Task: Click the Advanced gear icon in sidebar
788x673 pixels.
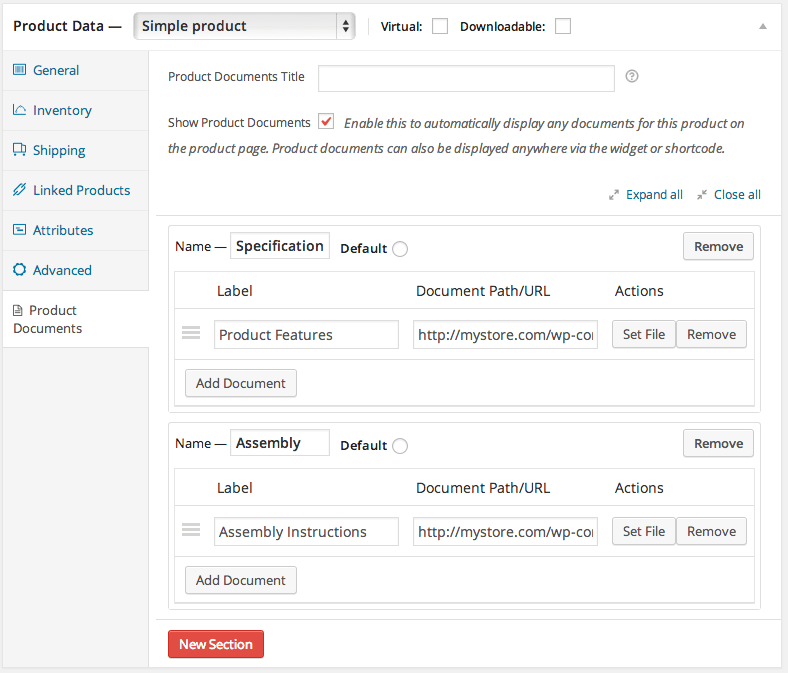Action: [19, 270]
